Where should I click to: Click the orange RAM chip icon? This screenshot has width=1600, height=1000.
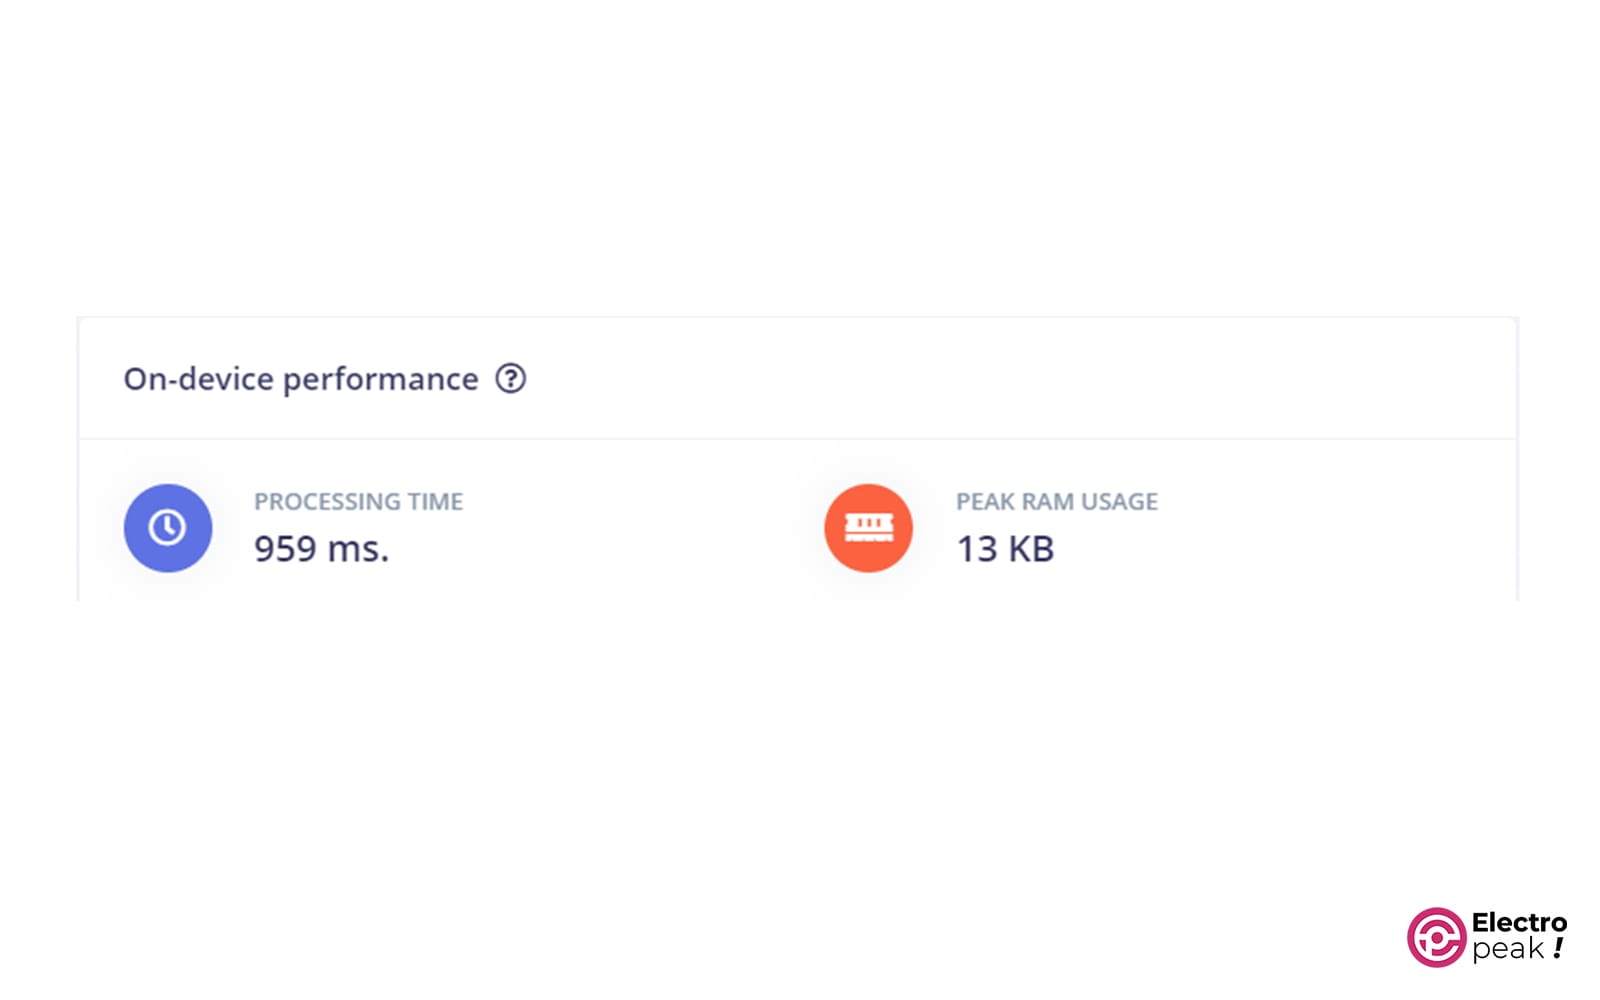click(868, 528)
